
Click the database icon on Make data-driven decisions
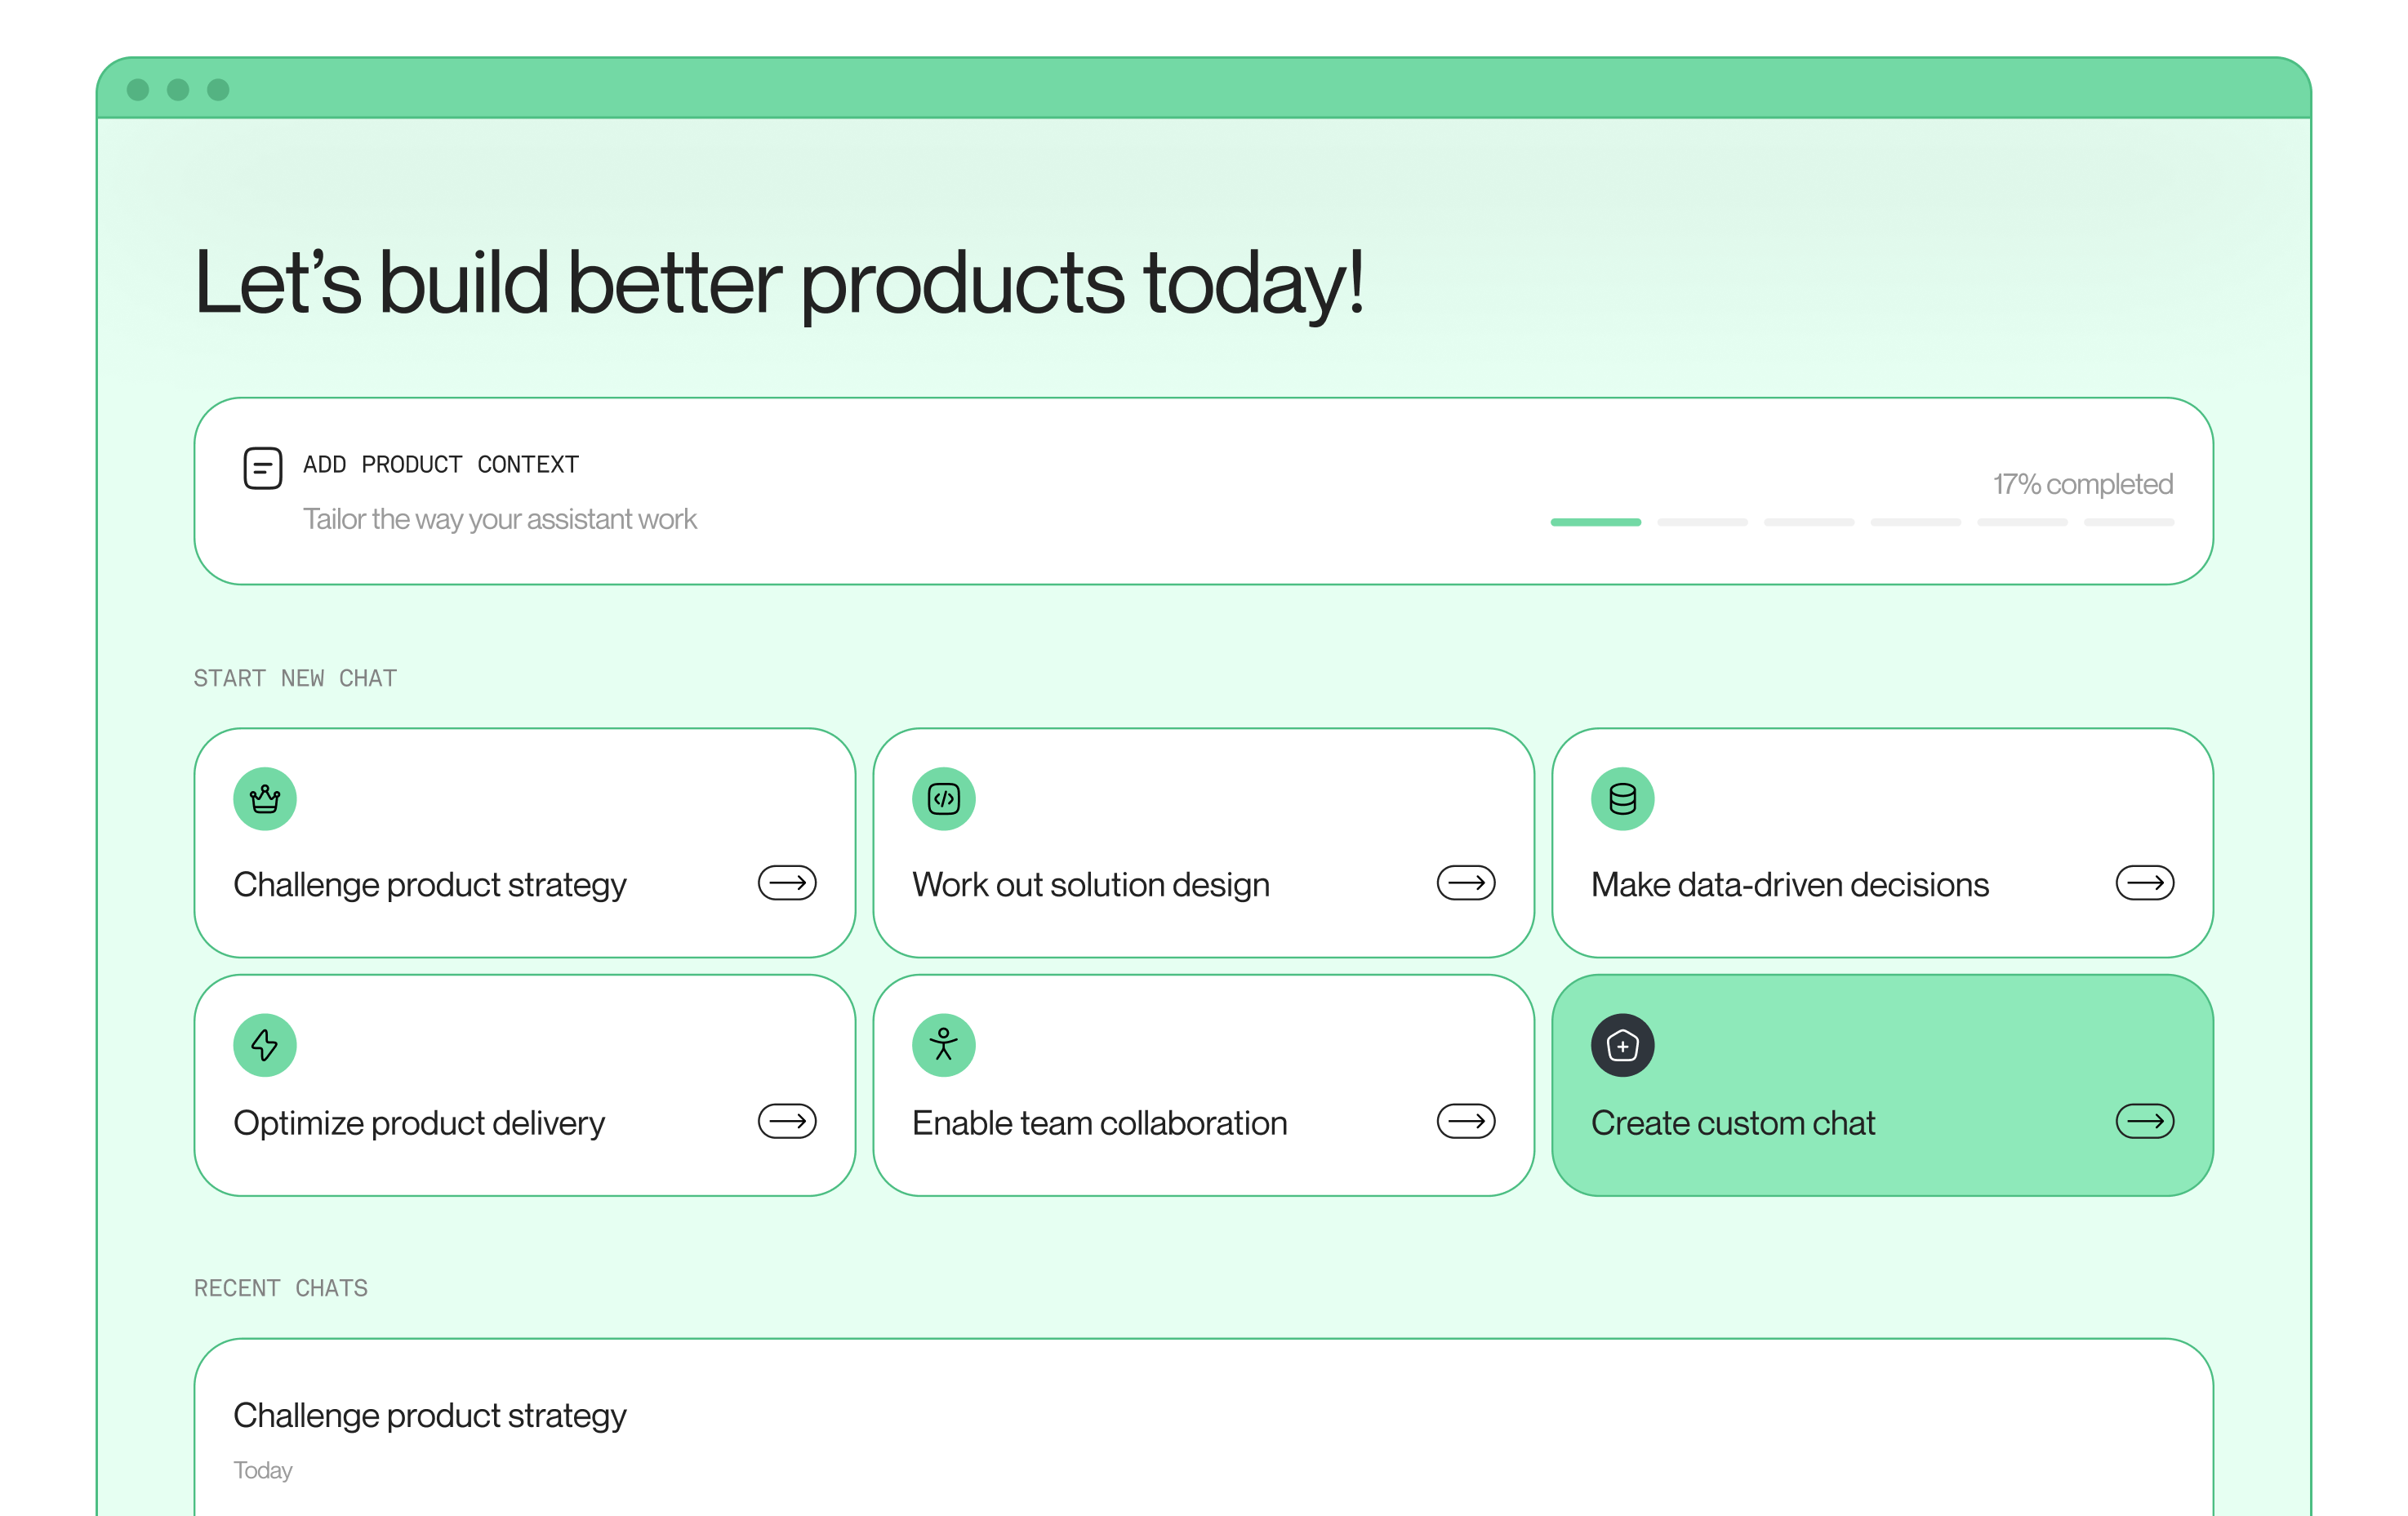point(1623,799)
